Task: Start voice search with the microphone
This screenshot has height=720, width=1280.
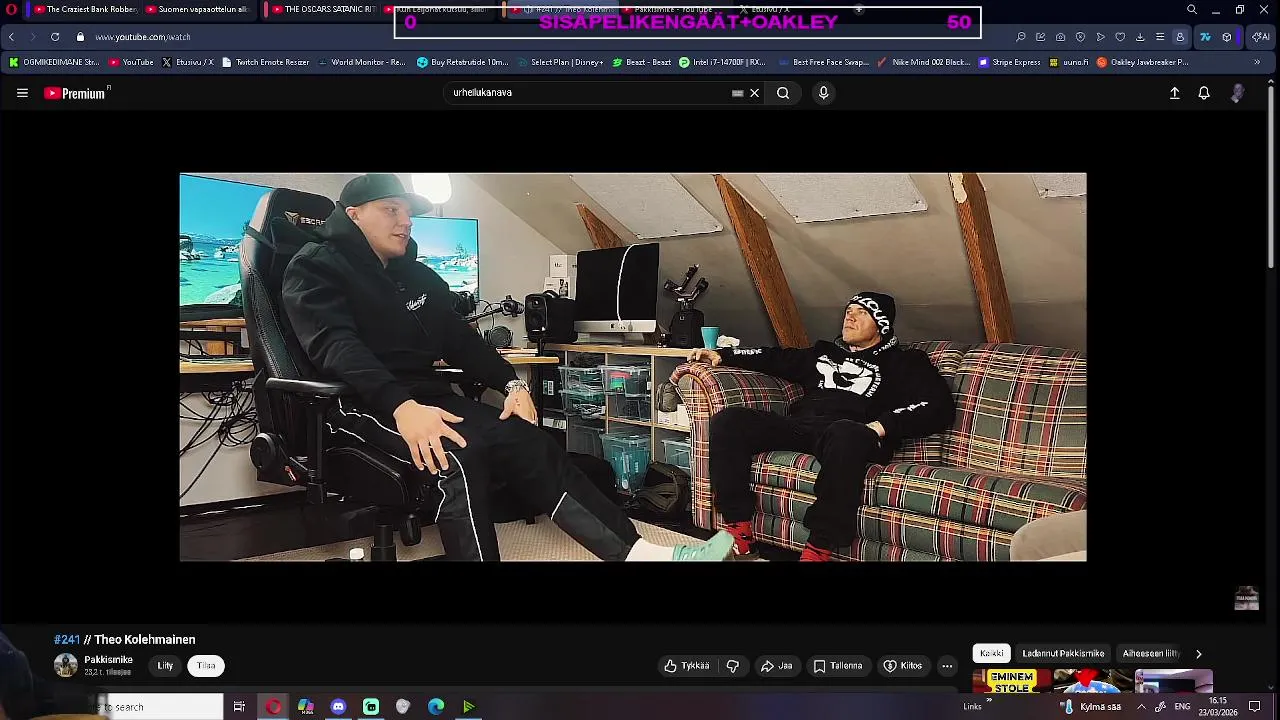Action: [823, 93]
